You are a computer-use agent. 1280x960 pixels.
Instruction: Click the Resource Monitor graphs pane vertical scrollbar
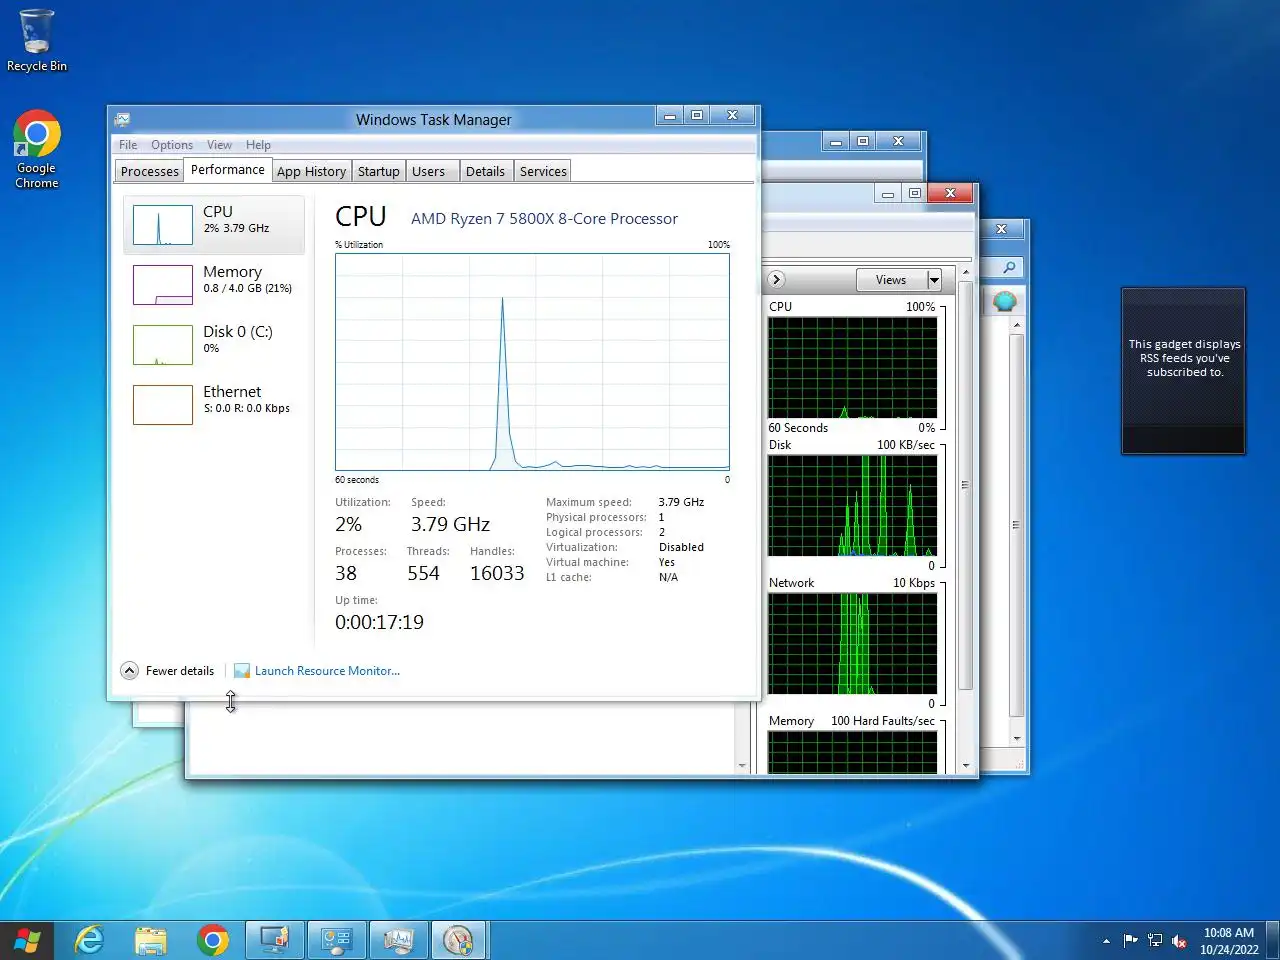(965, 485)
